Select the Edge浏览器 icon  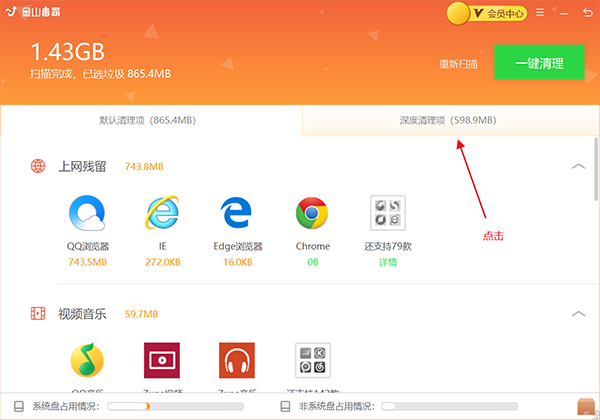(x=236, y=213)
